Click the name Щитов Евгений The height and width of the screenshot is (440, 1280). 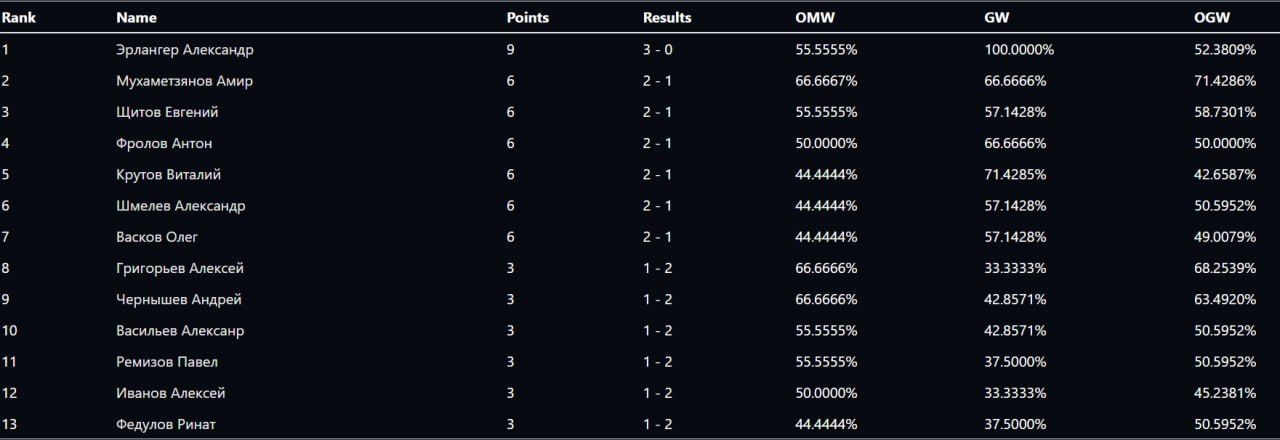(167, 112)
